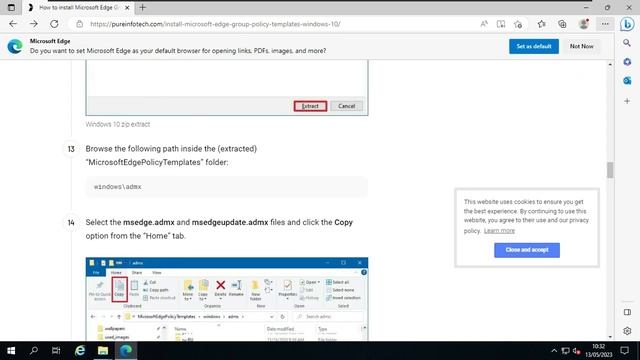Add this page to favorites
The width and height of the screenshot is (640, 360).
[518, 24]
